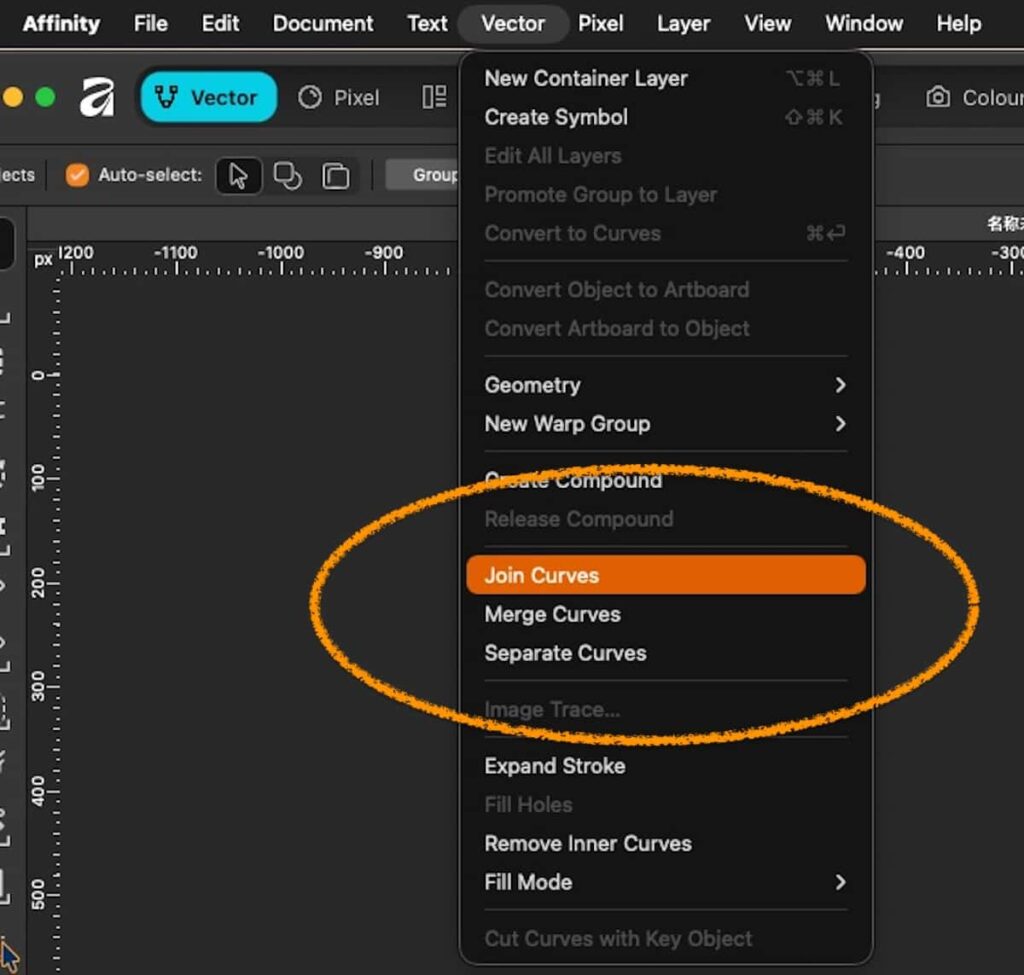Uncheck the Auto-select checkbox
The width and height of the screenshot is (1024, 975).
point(77,176)
